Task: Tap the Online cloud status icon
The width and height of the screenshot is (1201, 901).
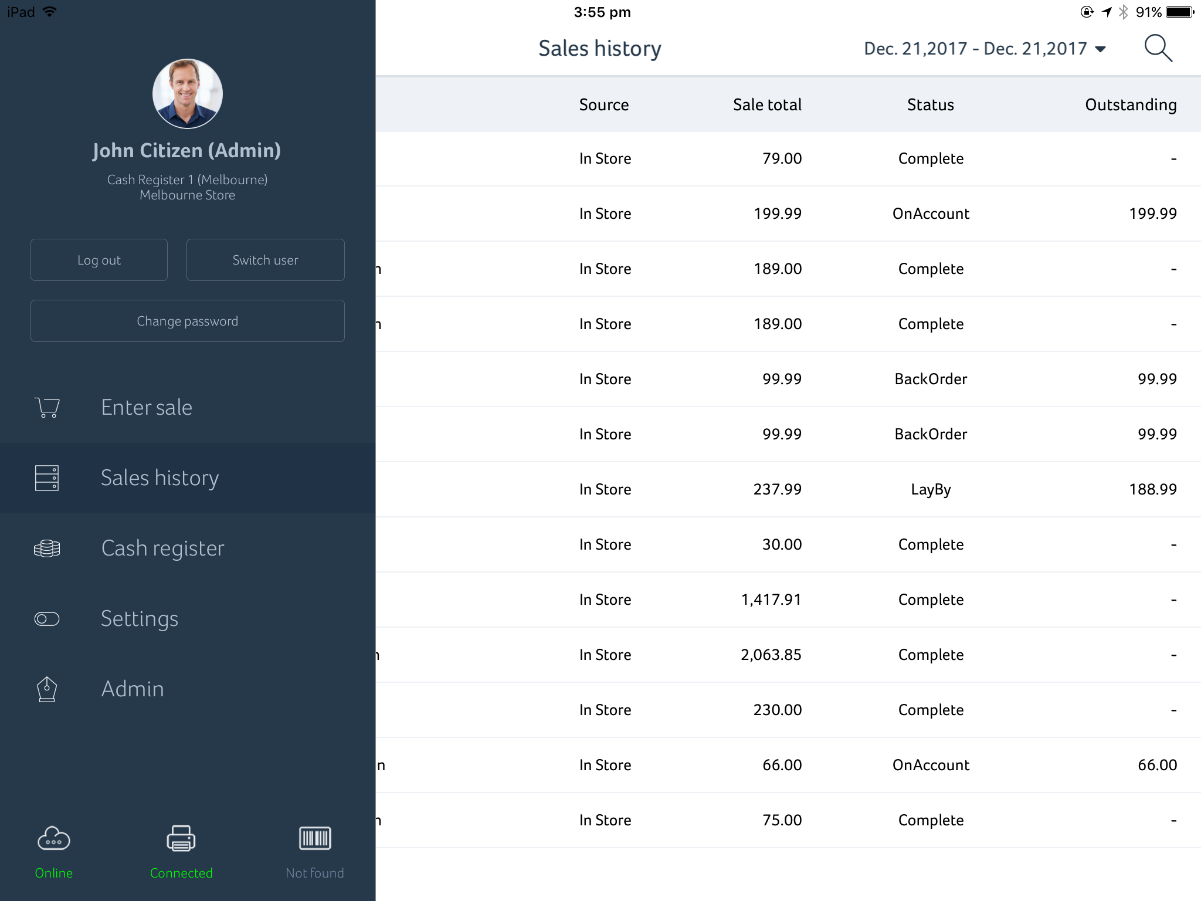Action: (53, 839)
